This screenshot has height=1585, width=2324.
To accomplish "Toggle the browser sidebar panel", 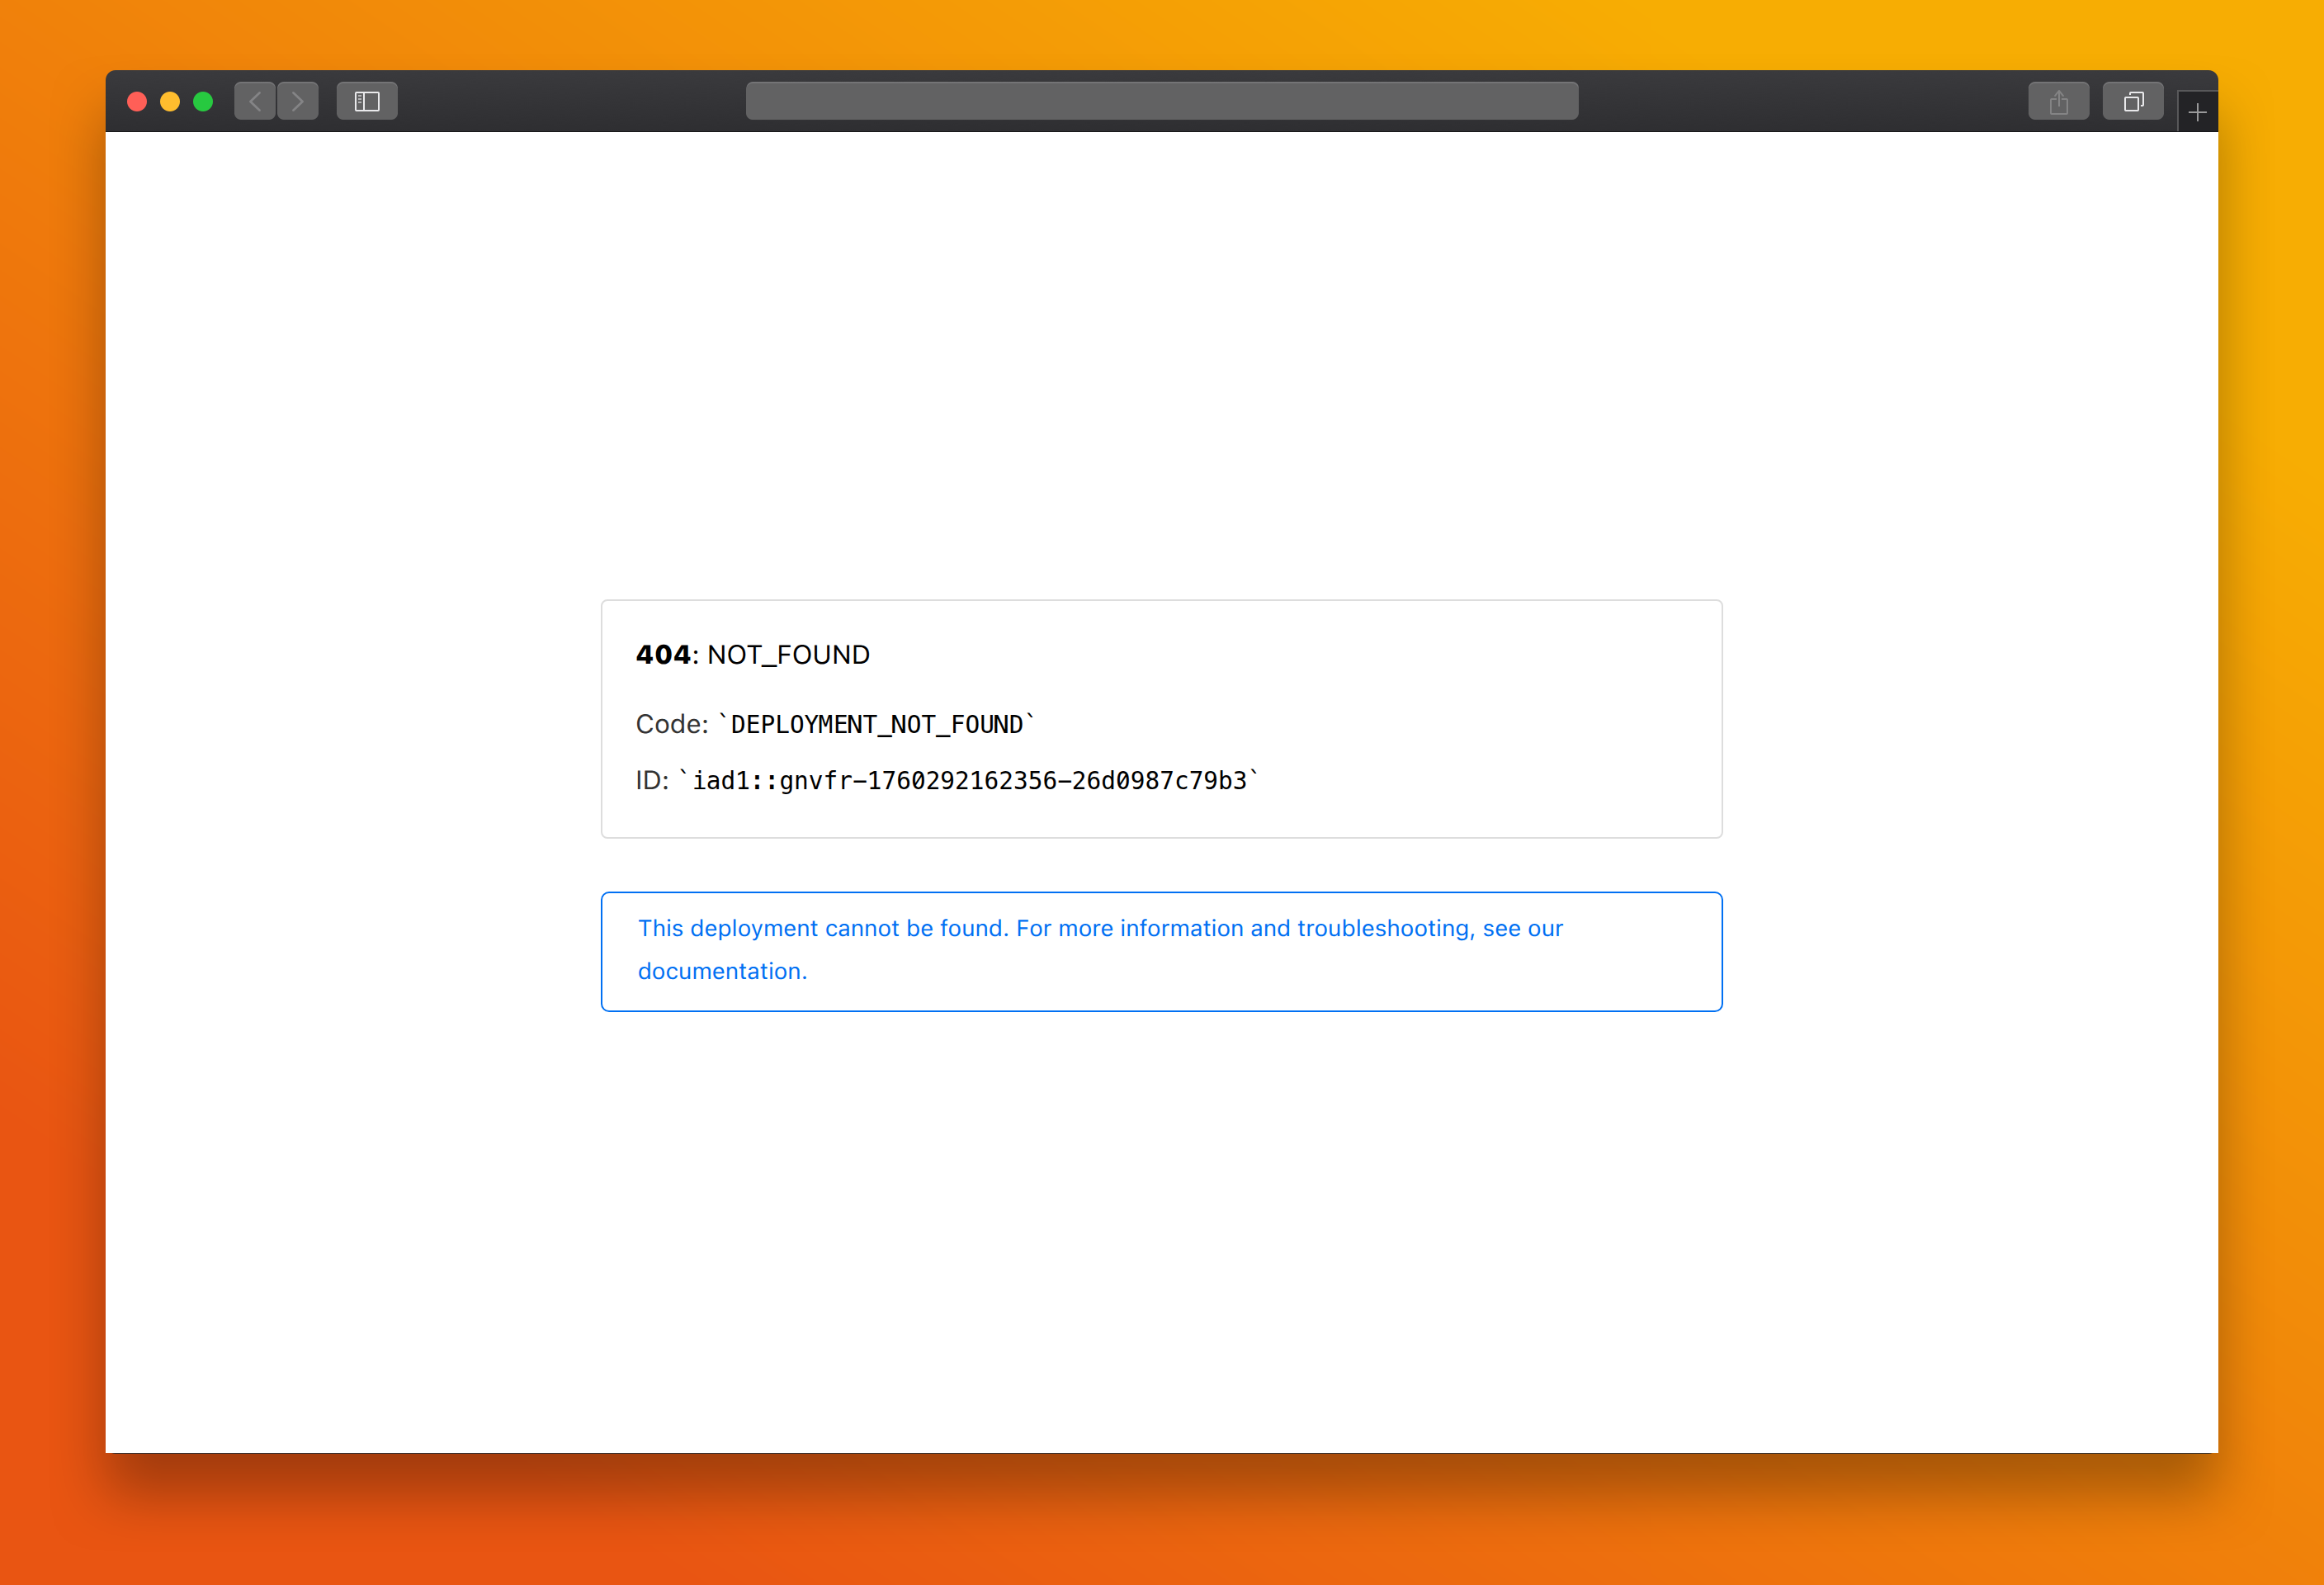I will pyautogui.click(x=367, y=101).
